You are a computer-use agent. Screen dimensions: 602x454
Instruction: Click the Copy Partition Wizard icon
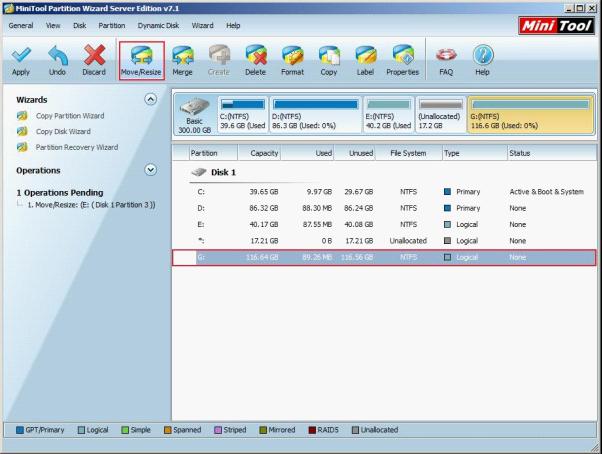22,116
